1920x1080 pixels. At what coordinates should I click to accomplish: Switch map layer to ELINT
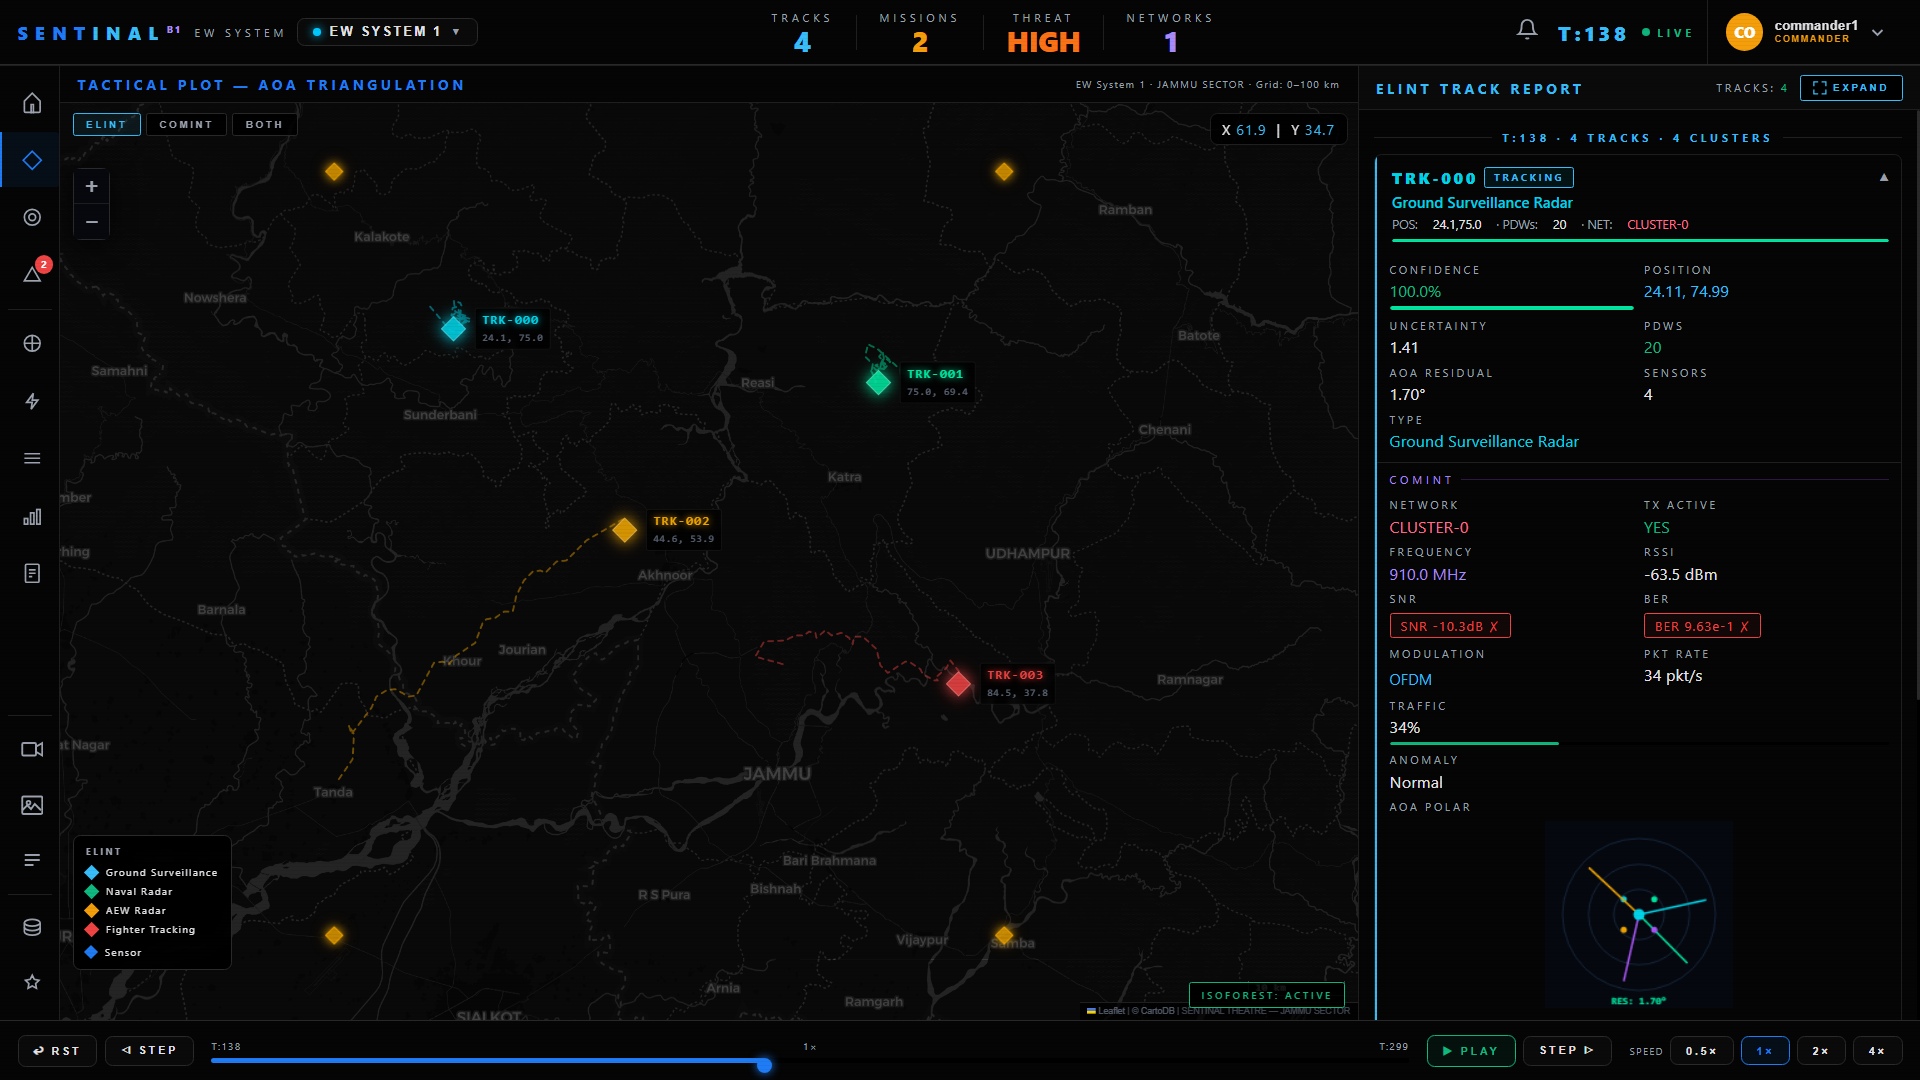pyautogui.click(x=106, y=124)
